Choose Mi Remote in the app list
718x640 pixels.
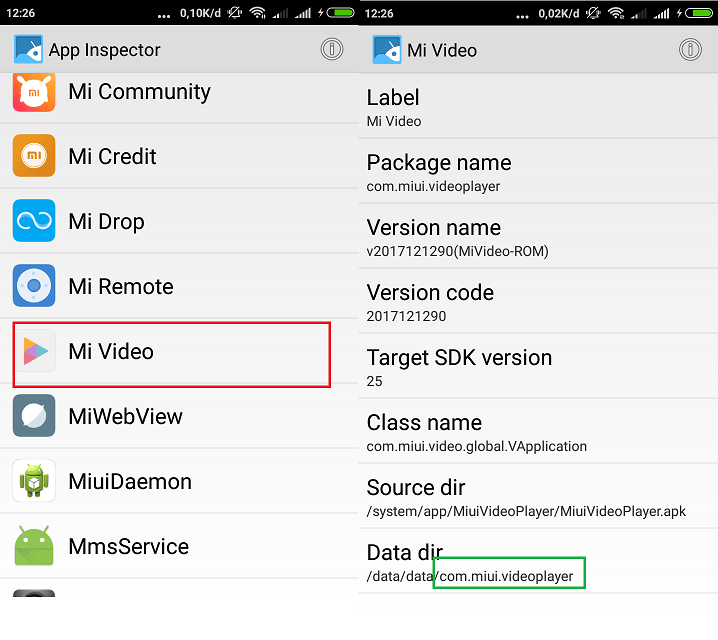(179, 286)
